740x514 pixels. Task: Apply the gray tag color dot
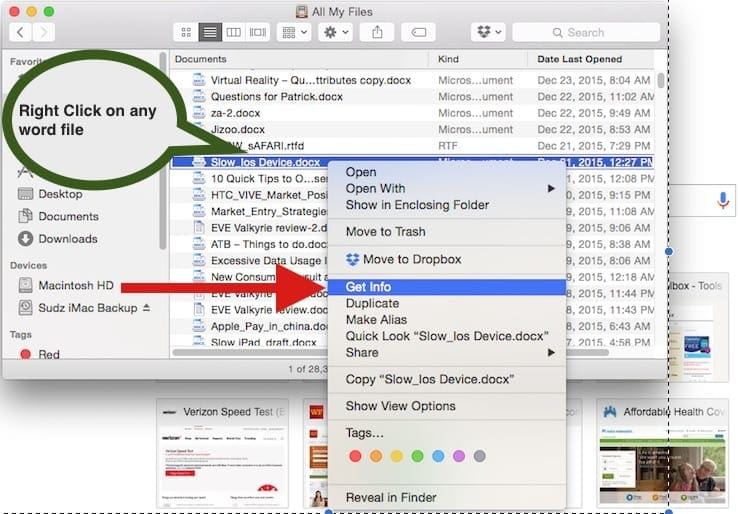pyautogui.click(x=479, y=456)
